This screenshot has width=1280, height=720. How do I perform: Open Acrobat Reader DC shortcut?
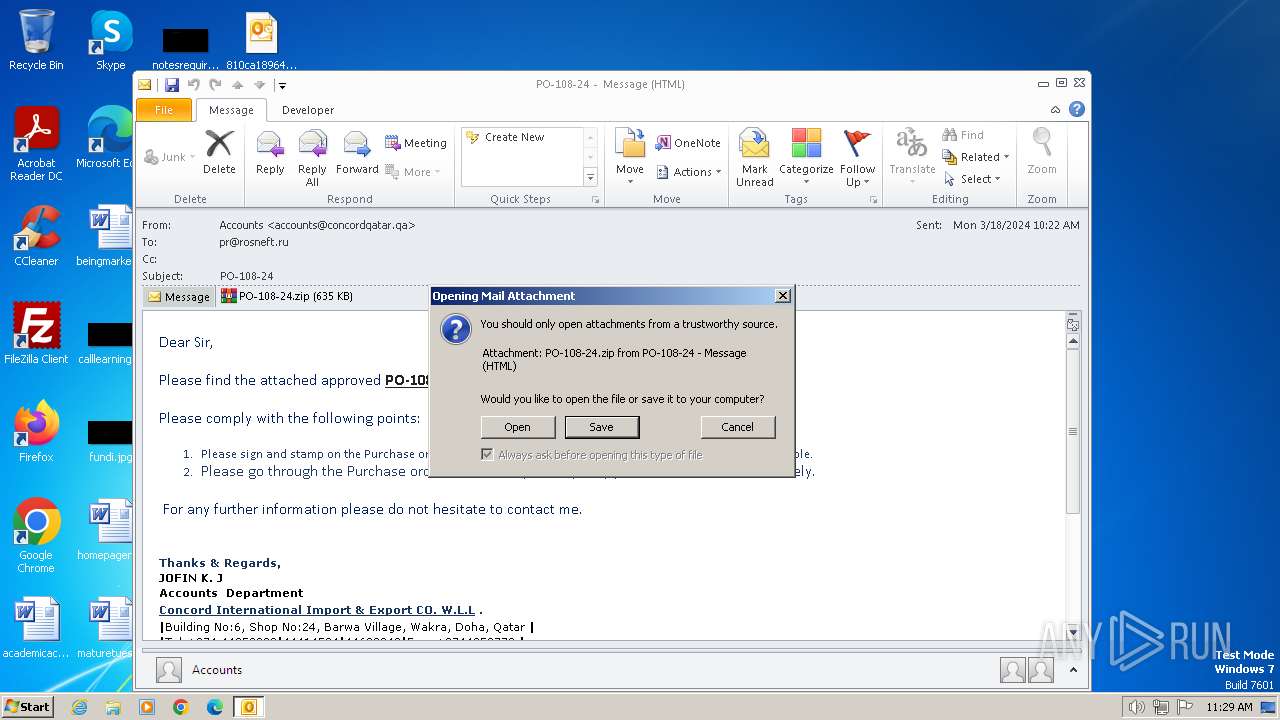tap(36, 144)
